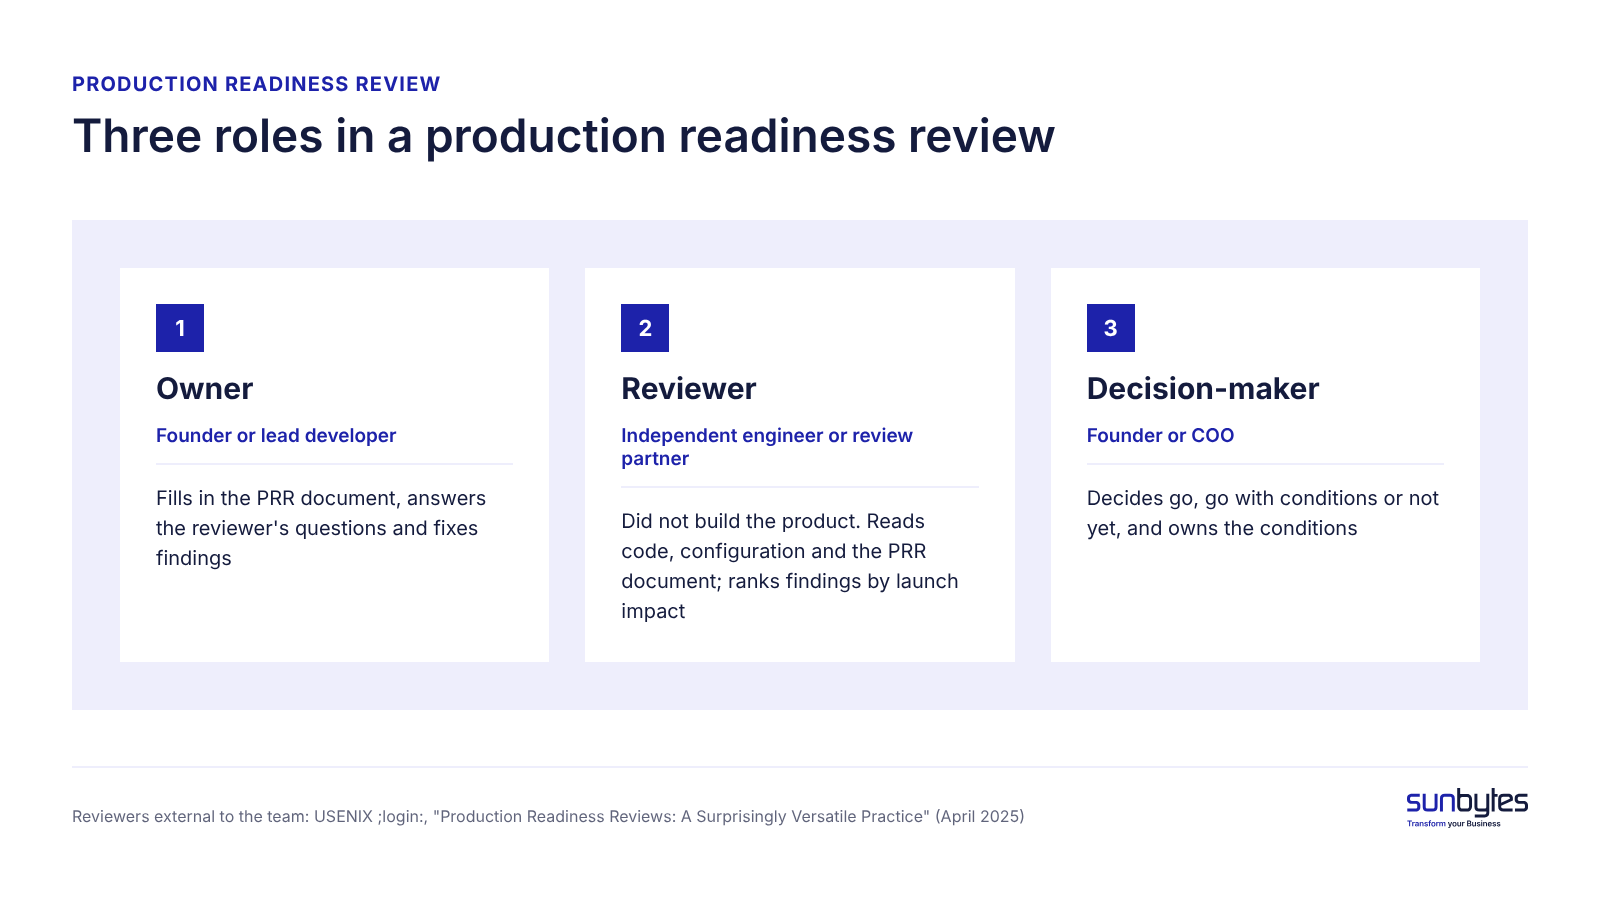Viewport: 1600px width, 900px height.
Task: Click the USENIX source footnote
Action: pos(548,816)
